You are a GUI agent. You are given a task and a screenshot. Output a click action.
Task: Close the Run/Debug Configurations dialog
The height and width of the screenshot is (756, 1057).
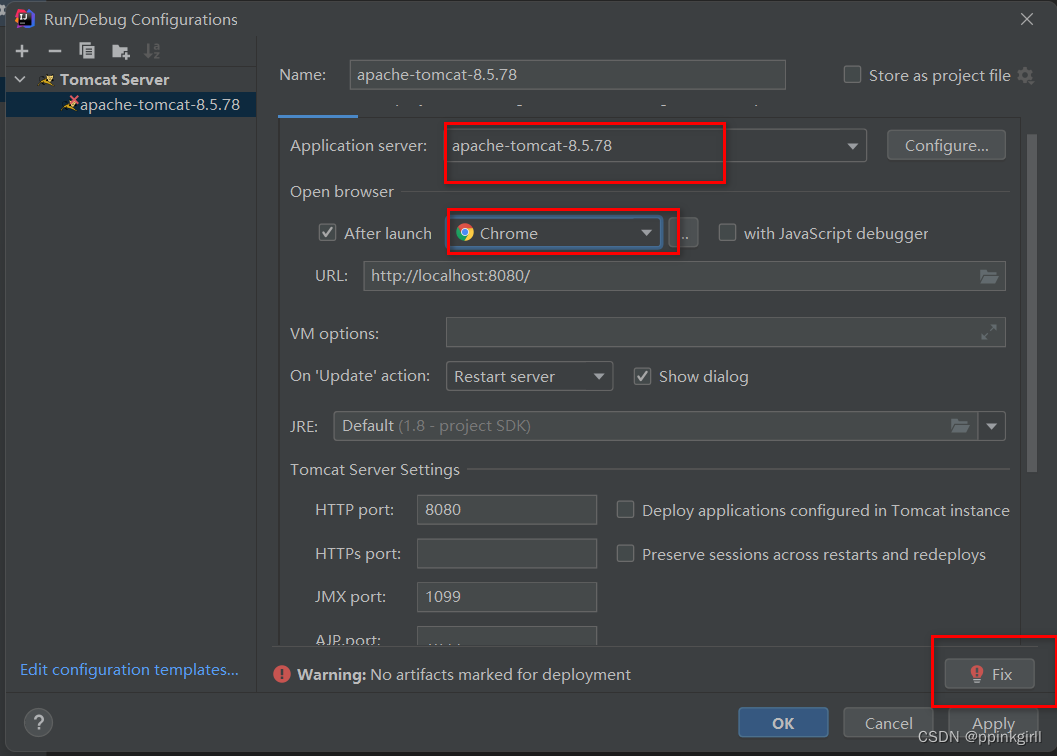click(x=1027, y=19)
